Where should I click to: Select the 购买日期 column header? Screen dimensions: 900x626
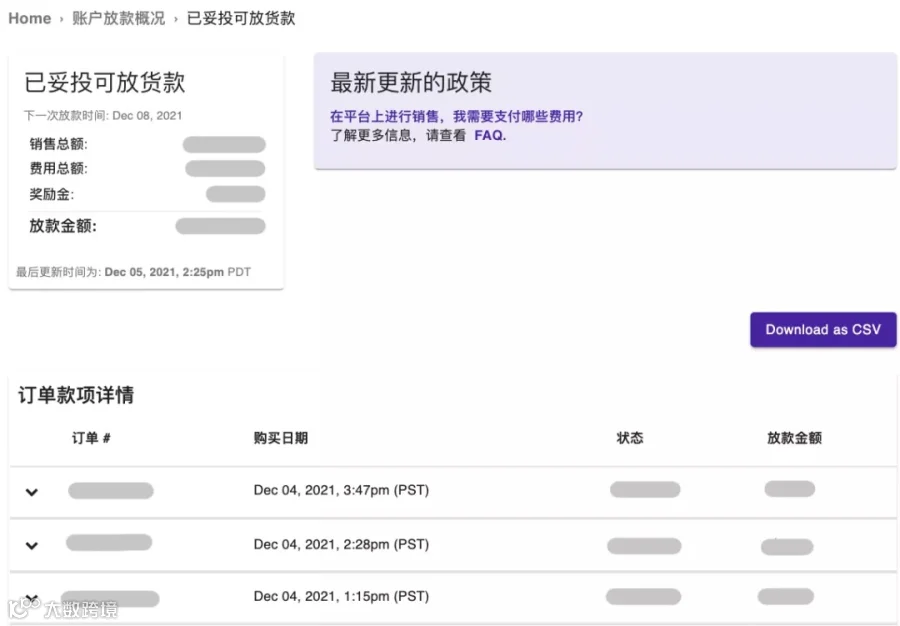point(281,438)
